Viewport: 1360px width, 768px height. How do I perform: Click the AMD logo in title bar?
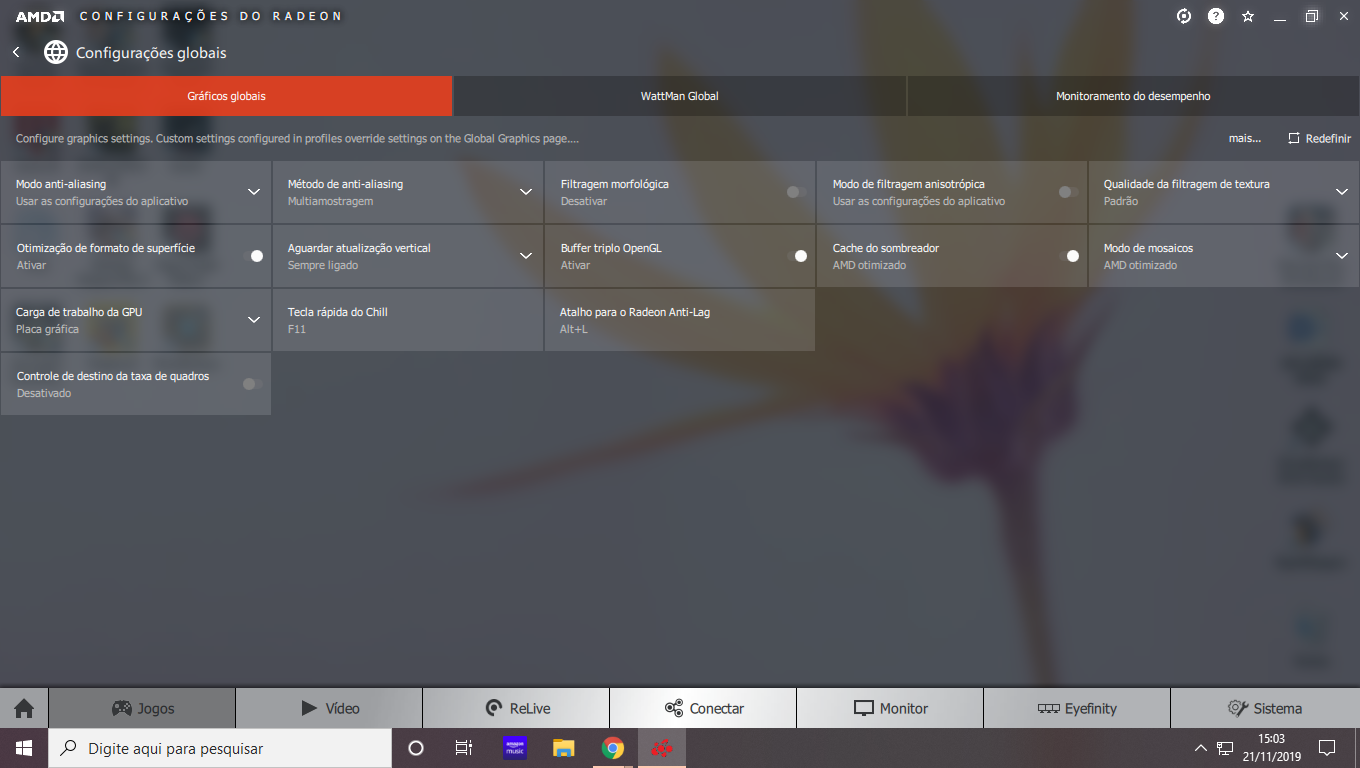[40, 16]
